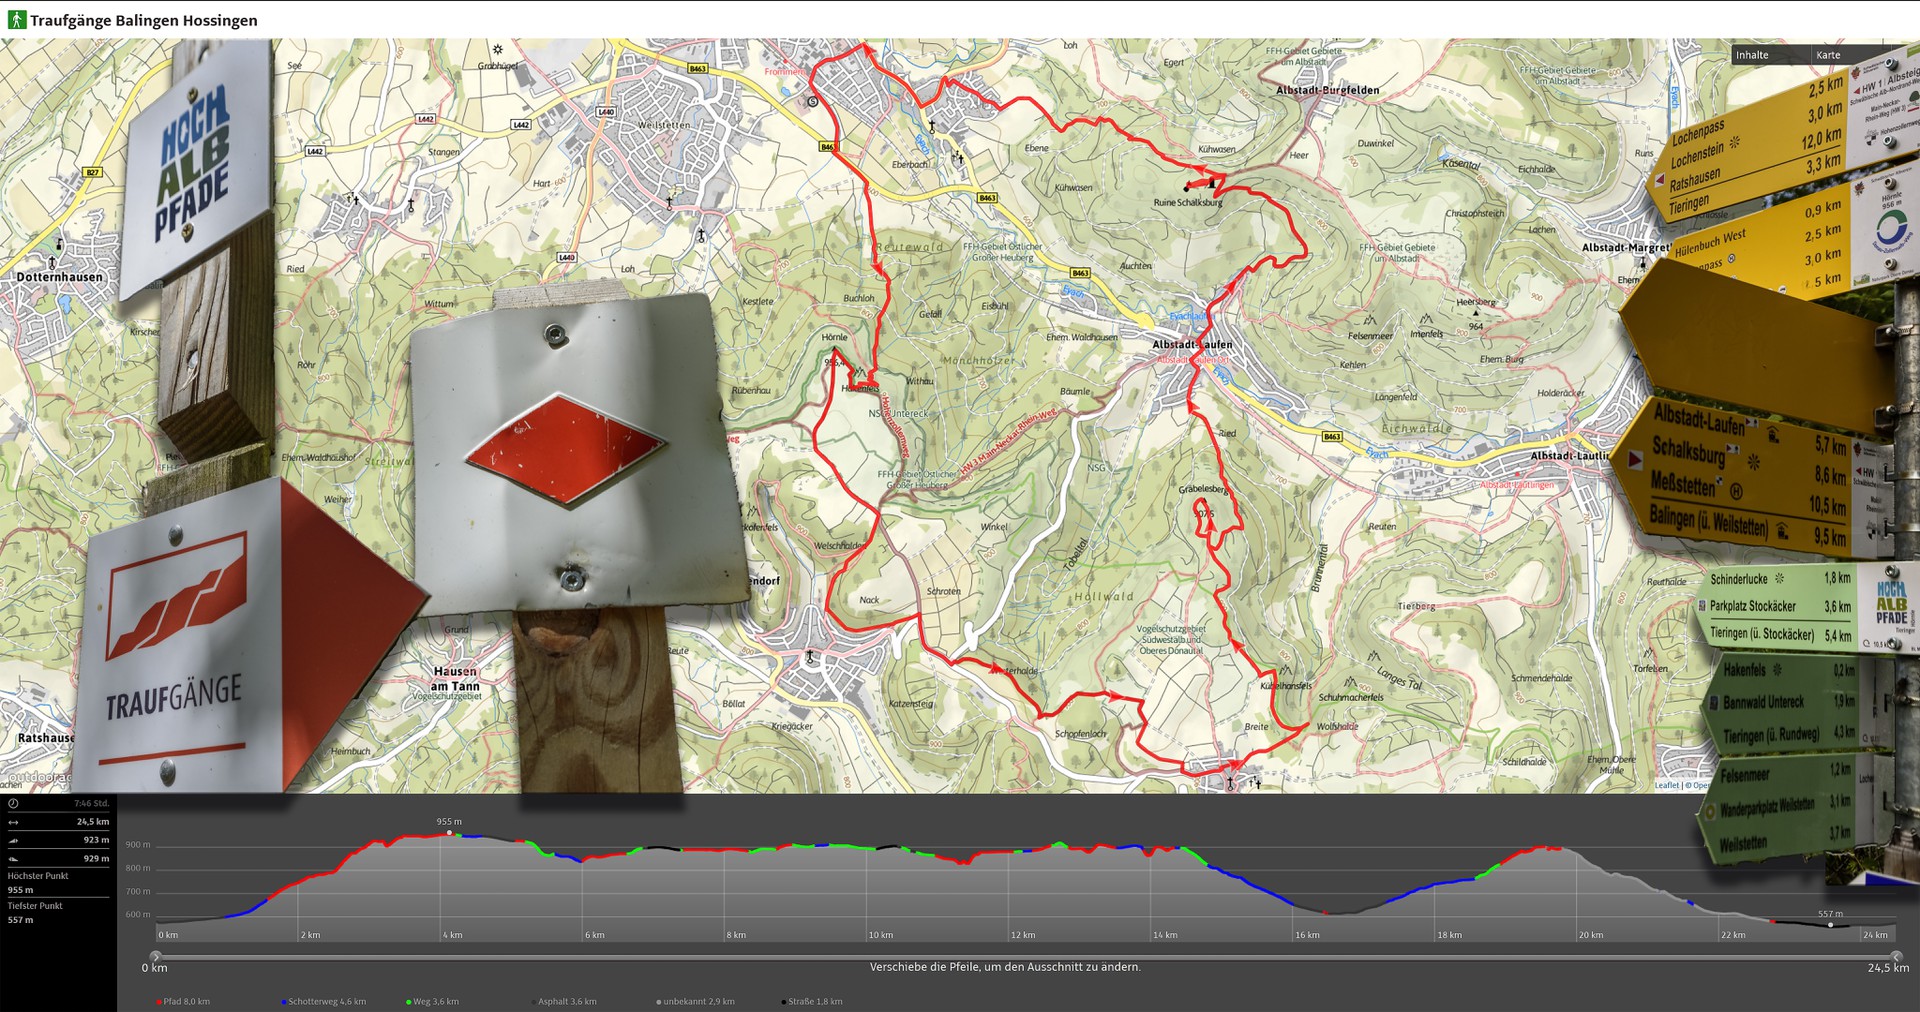Click the 24,5 km distance value in stats
This screenshot has width=1920, height=1012.
coord(93,822)
